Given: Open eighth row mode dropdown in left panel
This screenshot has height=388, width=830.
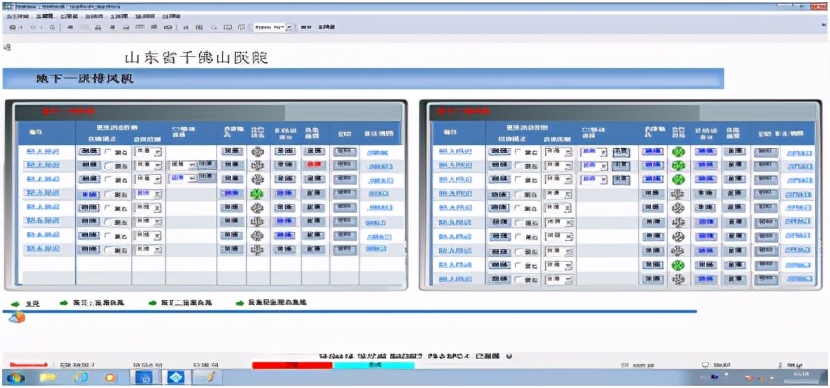Looking at the screenshot, I should pyautogui.click(x=148, y=250).
